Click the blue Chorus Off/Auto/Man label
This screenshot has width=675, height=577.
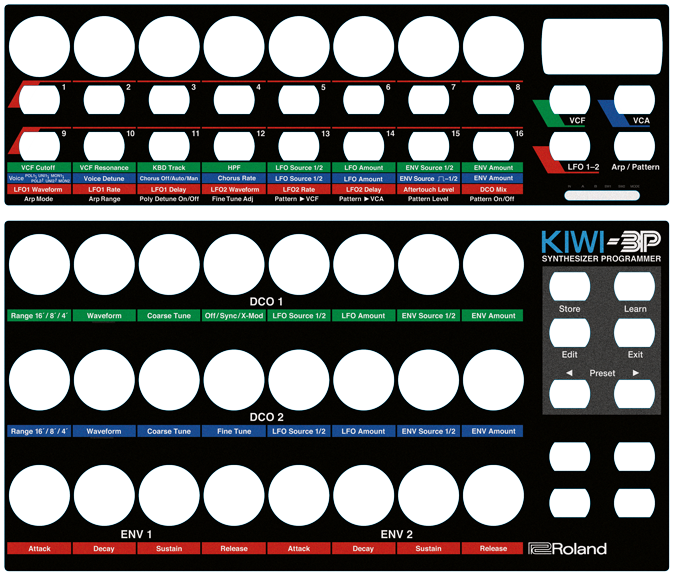click(x=169, y=178)
